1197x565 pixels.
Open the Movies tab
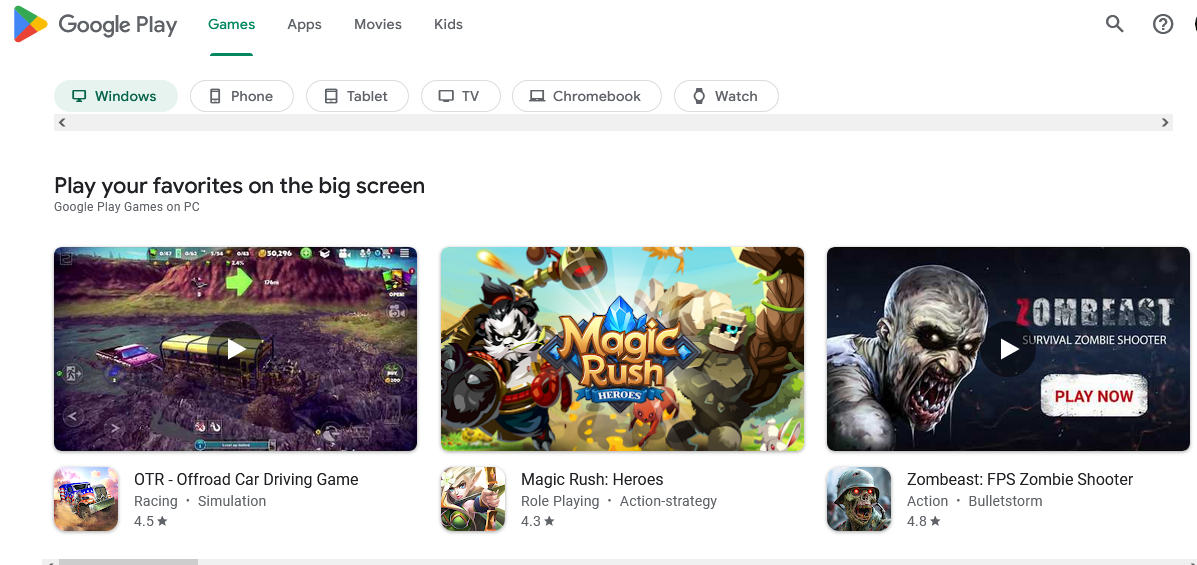pos(377,24)
